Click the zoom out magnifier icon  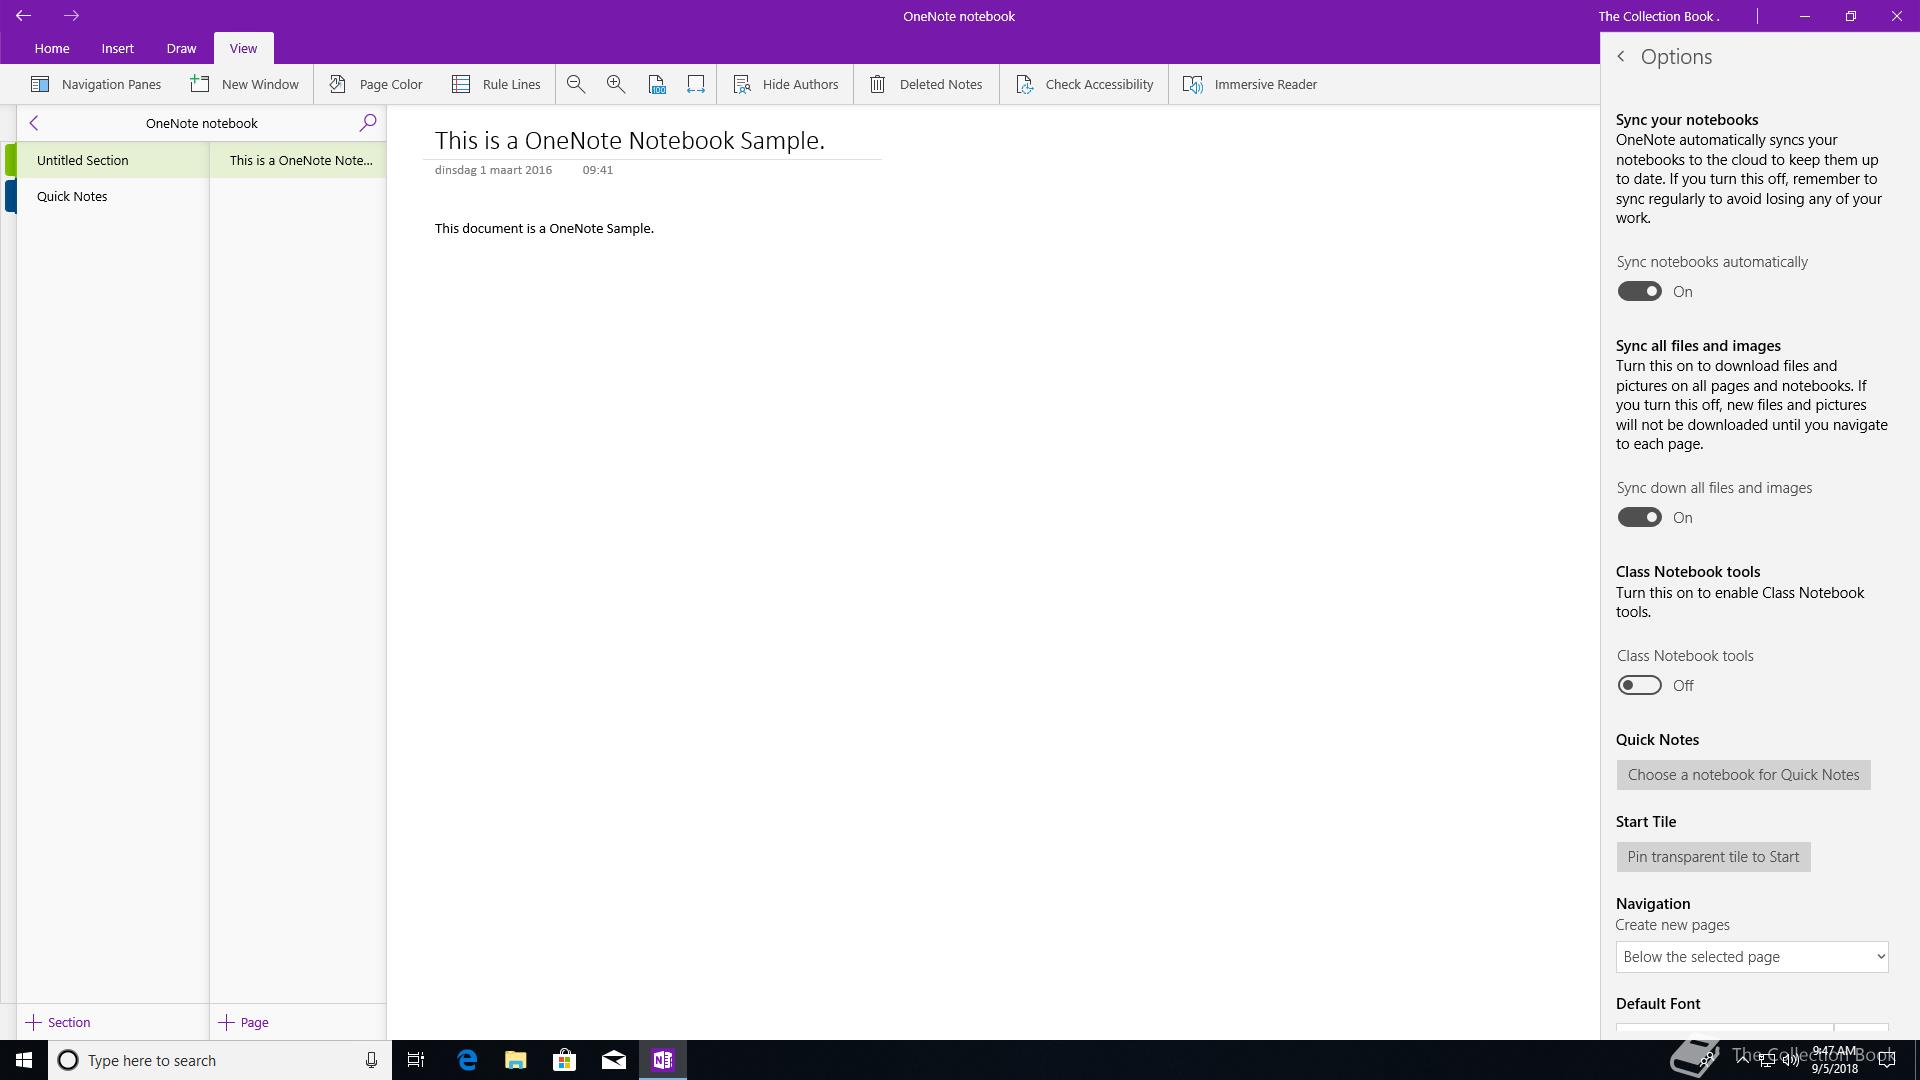(x=576, y=85)
